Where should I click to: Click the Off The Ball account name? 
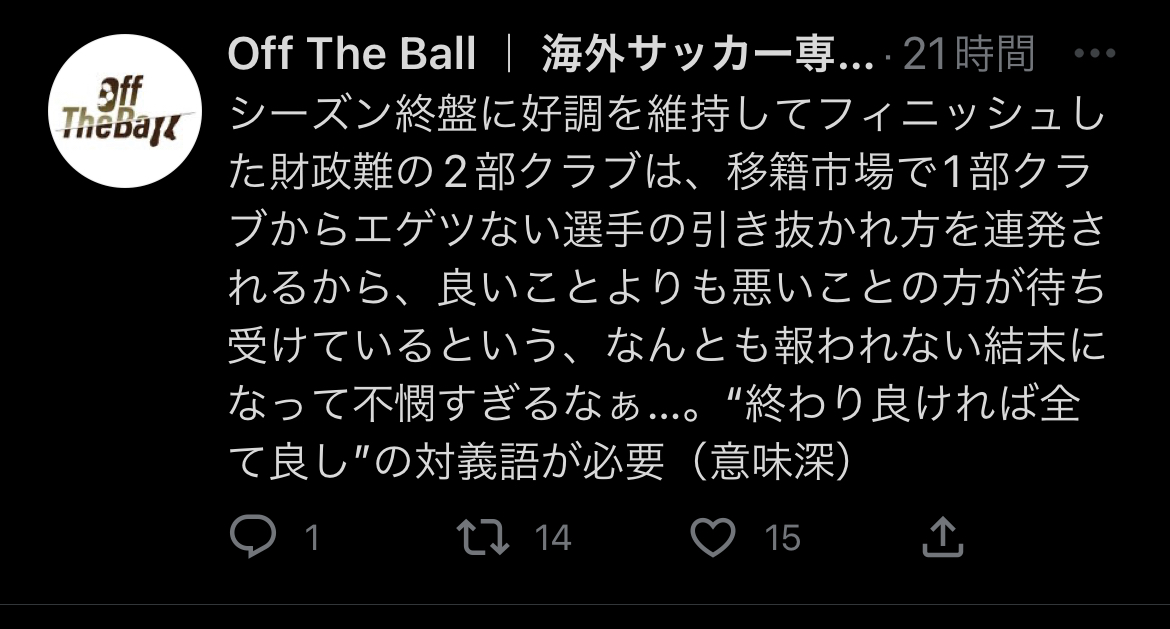coord(351,54)
